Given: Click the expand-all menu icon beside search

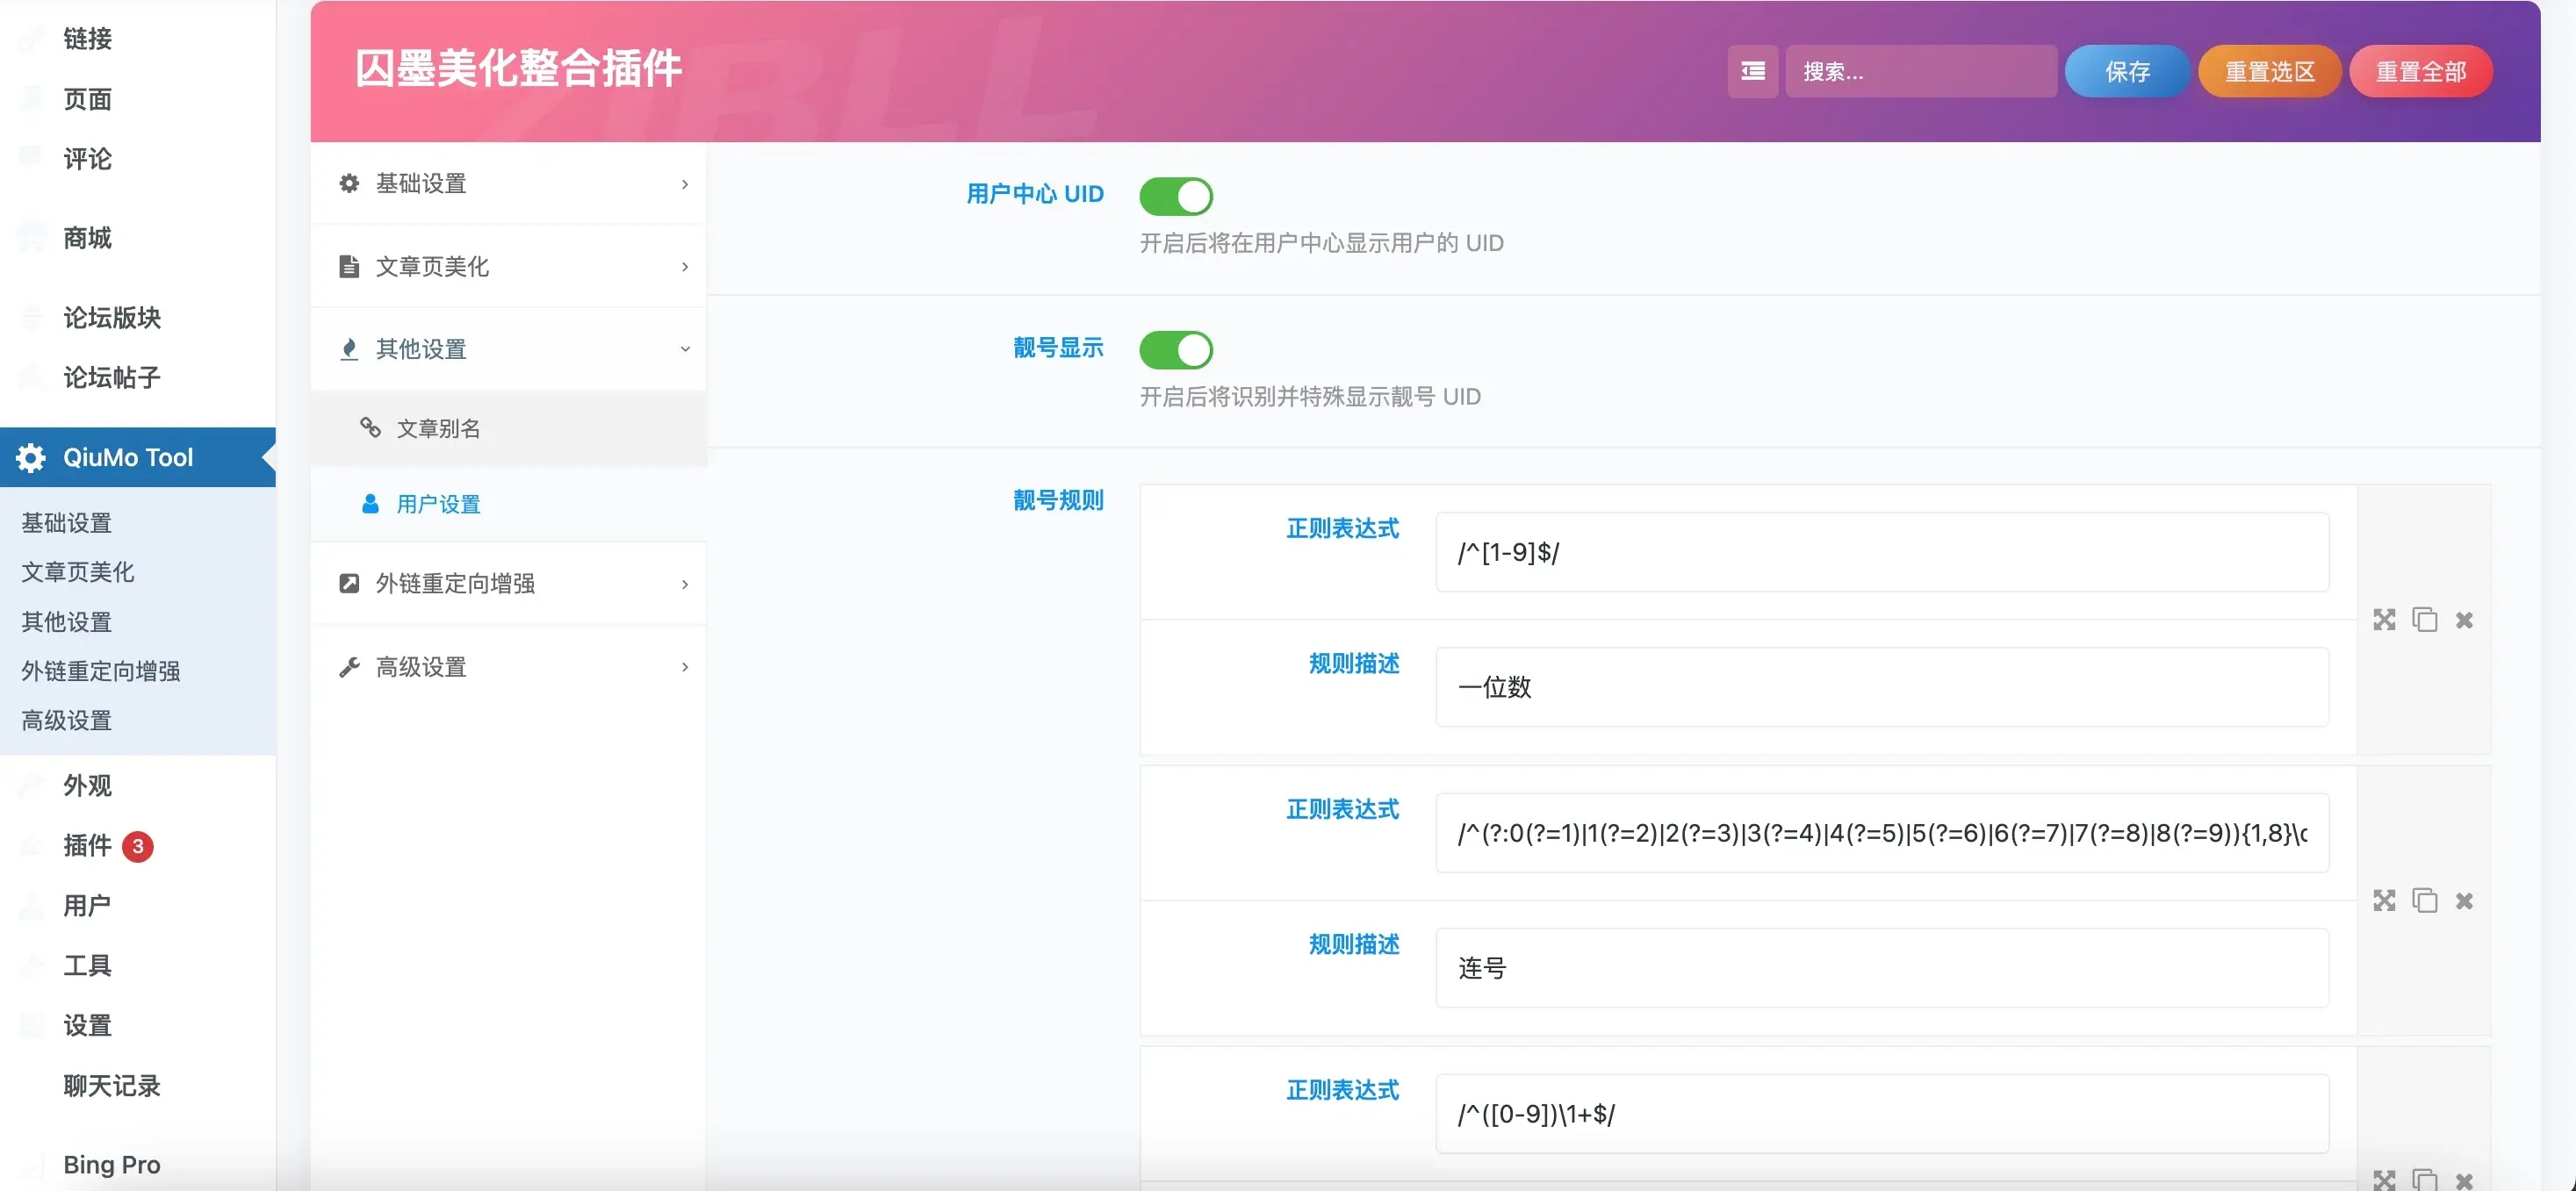Looking at the screenshot, I should click(1752, 71).
